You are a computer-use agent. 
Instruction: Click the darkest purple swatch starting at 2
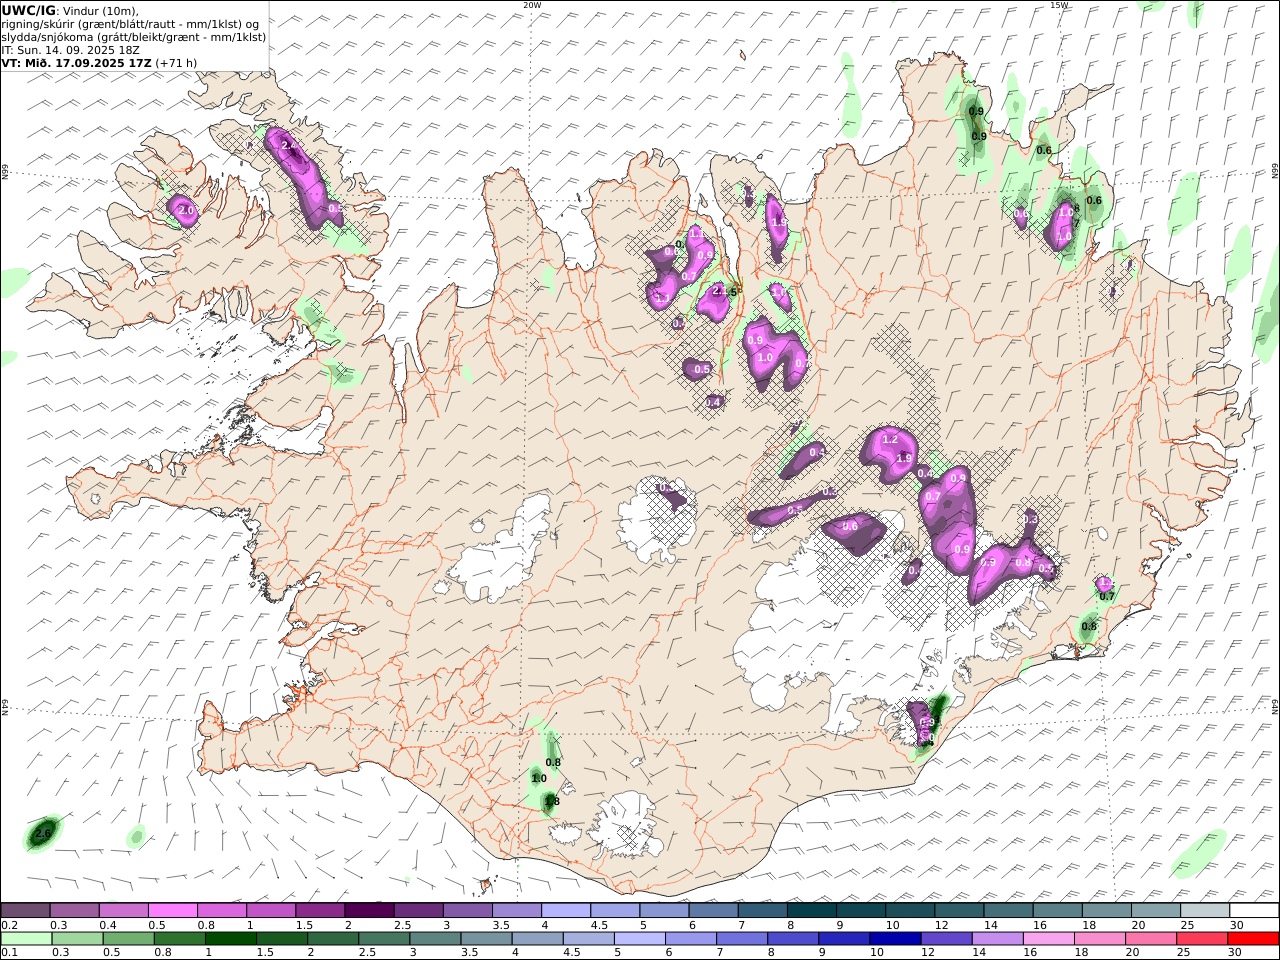pos(369,910)
